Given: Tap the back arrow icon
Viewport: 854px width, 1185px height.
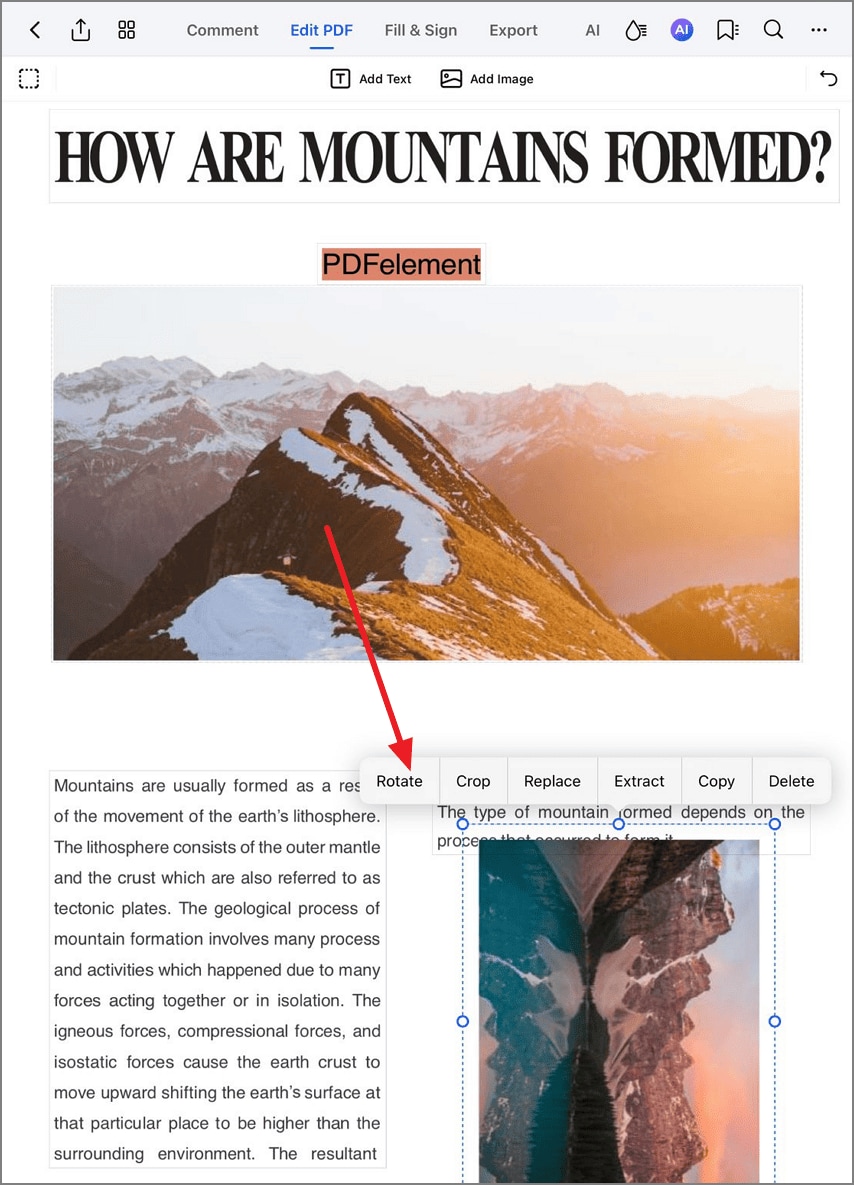Looking at the screenshot, I should click(x=35, y=30).
